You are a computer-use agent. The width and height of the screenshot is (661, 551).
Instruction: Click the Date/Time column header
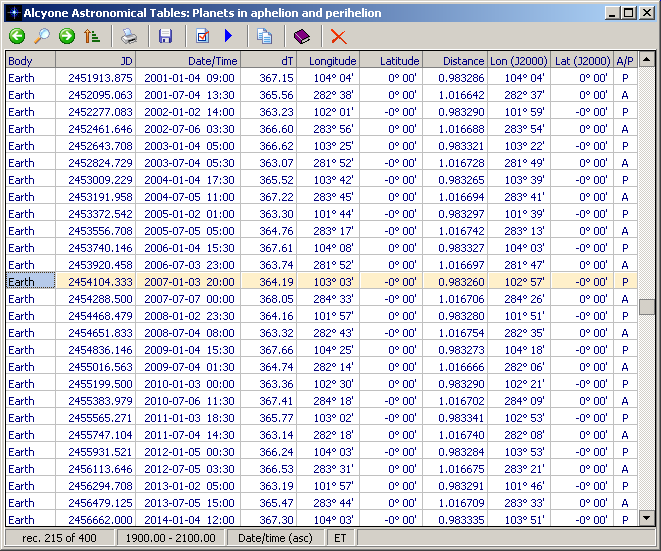187,60
